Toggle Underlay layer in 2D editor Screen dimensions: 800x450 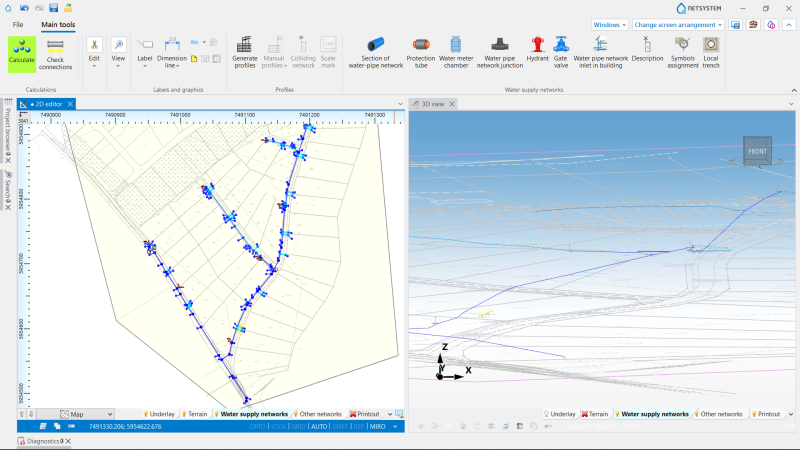pos(159,414)
